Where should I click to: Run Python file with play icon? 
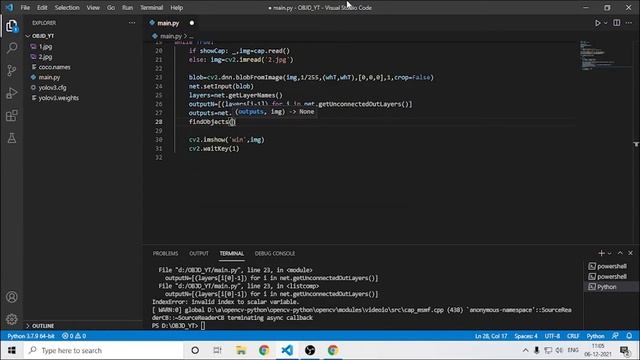tap(598, 23)
